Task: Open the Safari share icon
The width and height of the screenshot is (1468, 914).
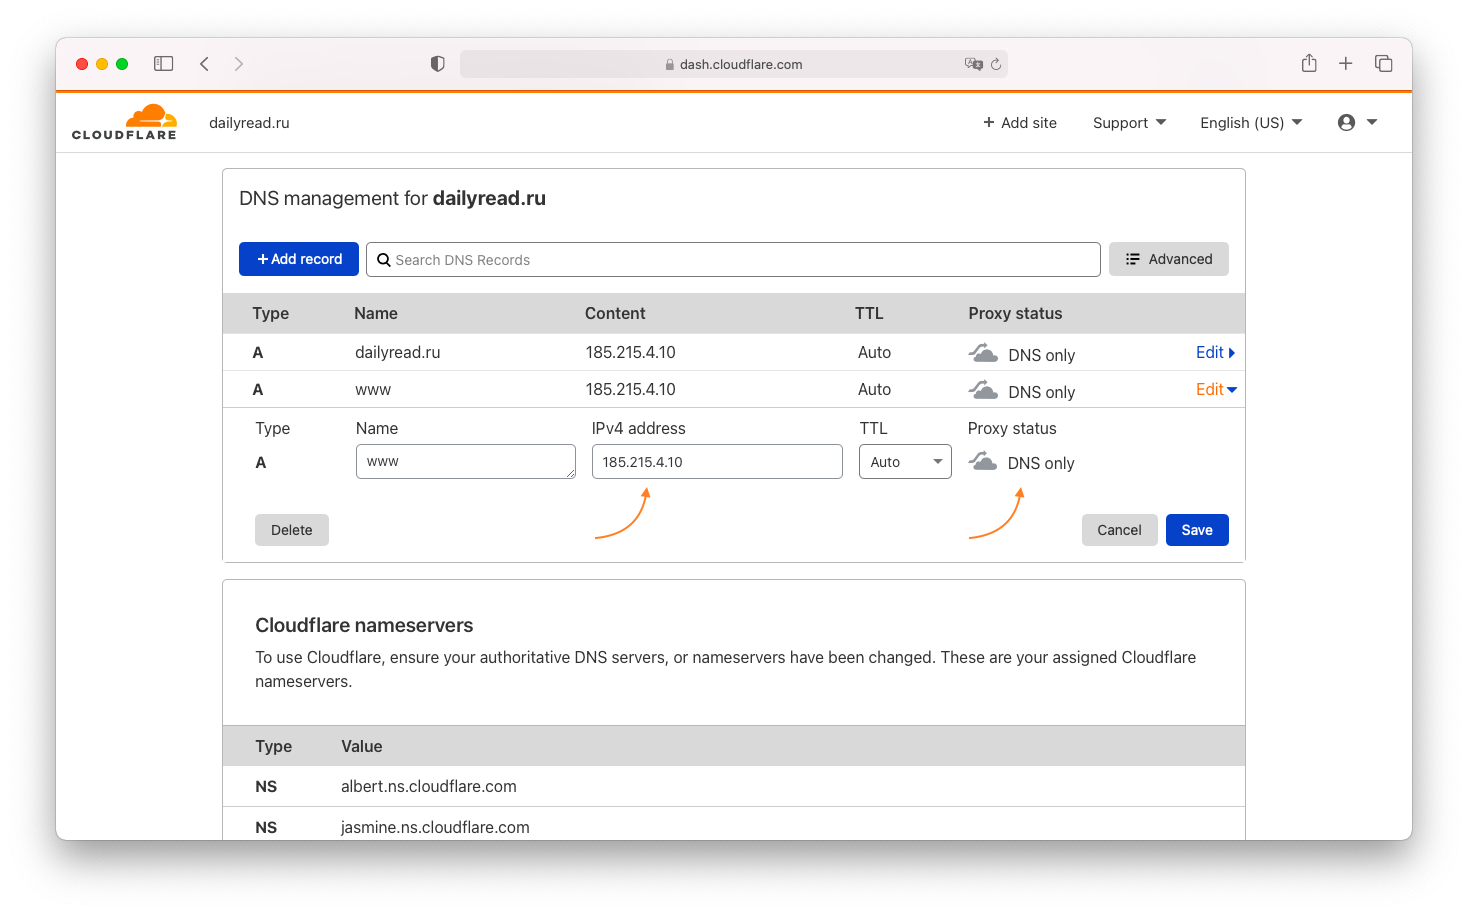Action: pyautogui.click(x=1309, y=63)
